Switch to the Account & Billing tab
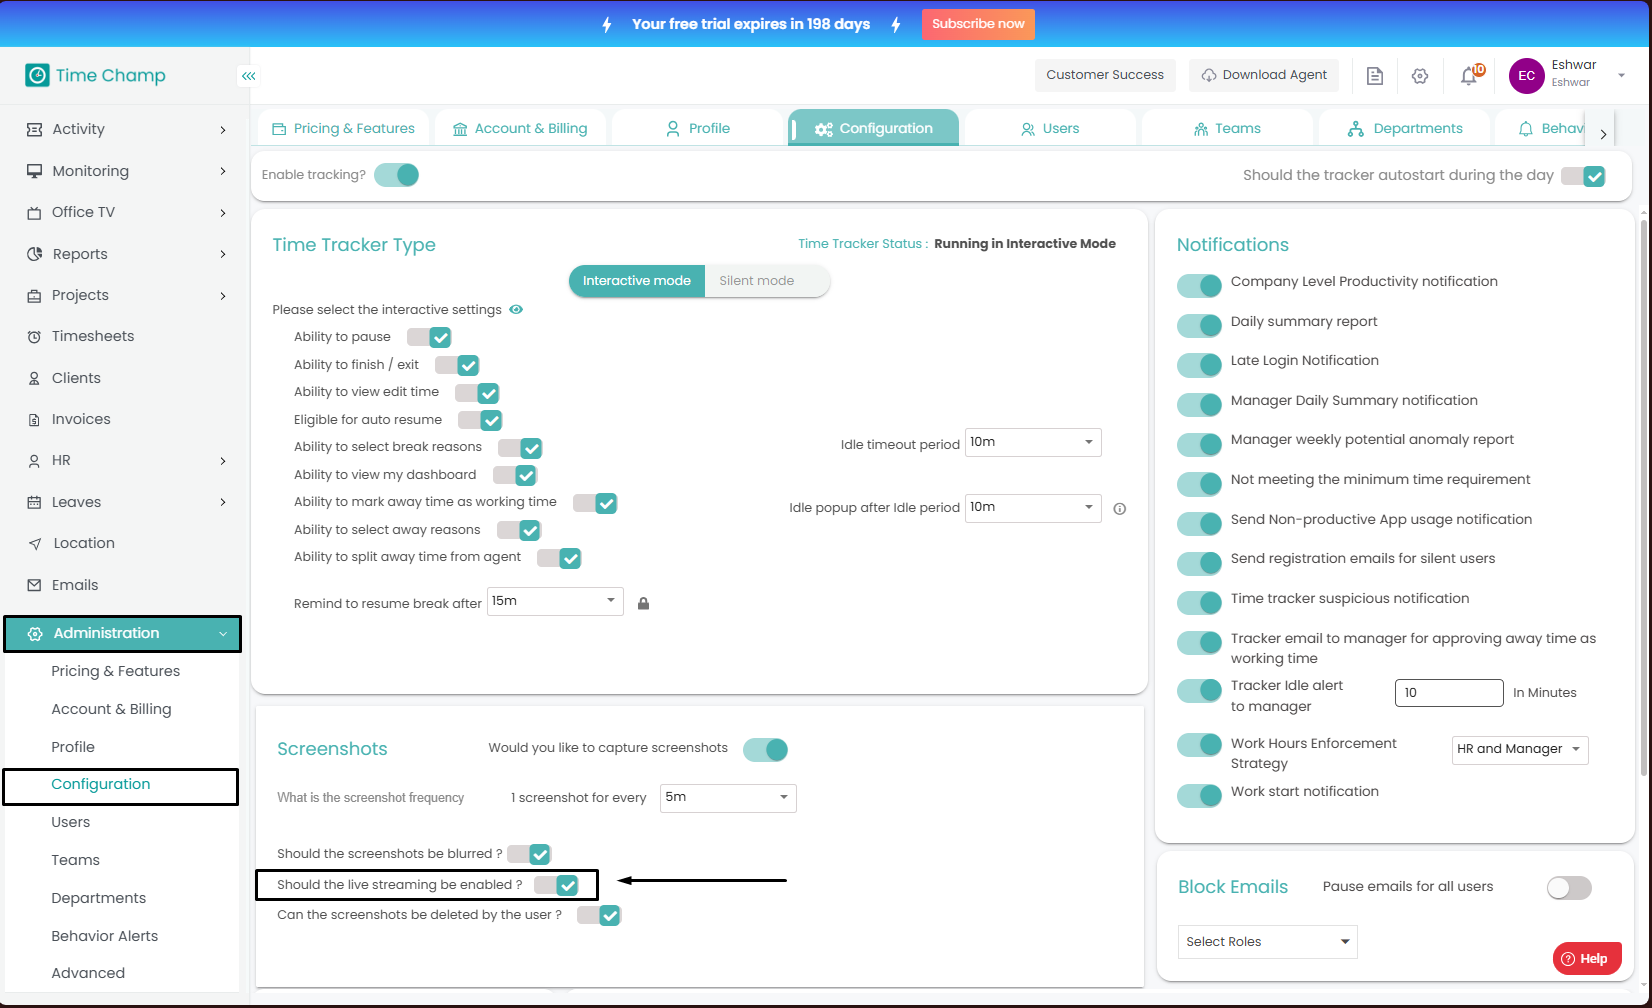The height and width of the screenshot is (1008, 1652). pyautogui.click(x=520, y=128)
